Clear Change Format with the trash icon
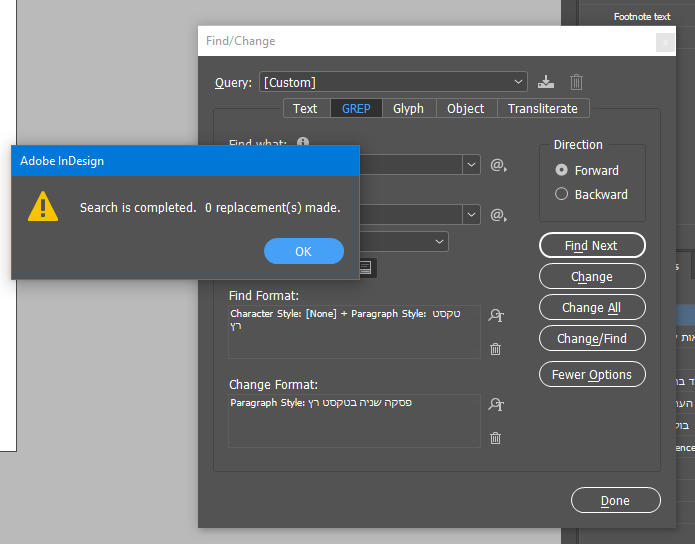695x544 pixels. tap(496, 438)
